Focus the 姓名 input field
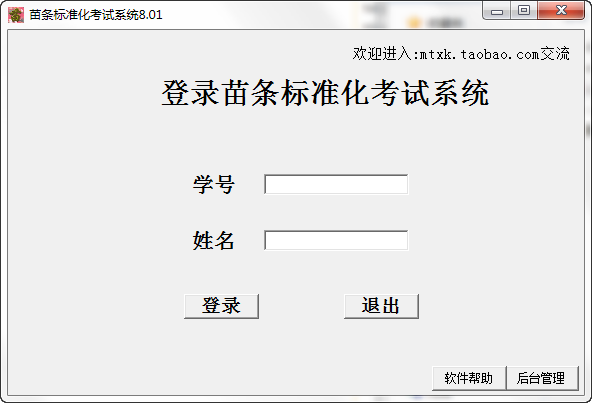 [336, 240]
